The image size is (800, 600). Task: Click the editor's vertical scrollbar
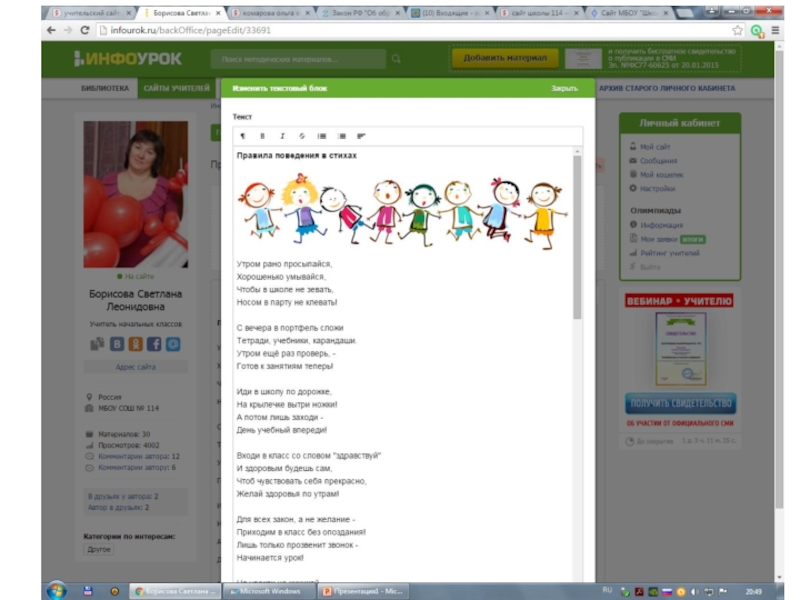point(577,240)
